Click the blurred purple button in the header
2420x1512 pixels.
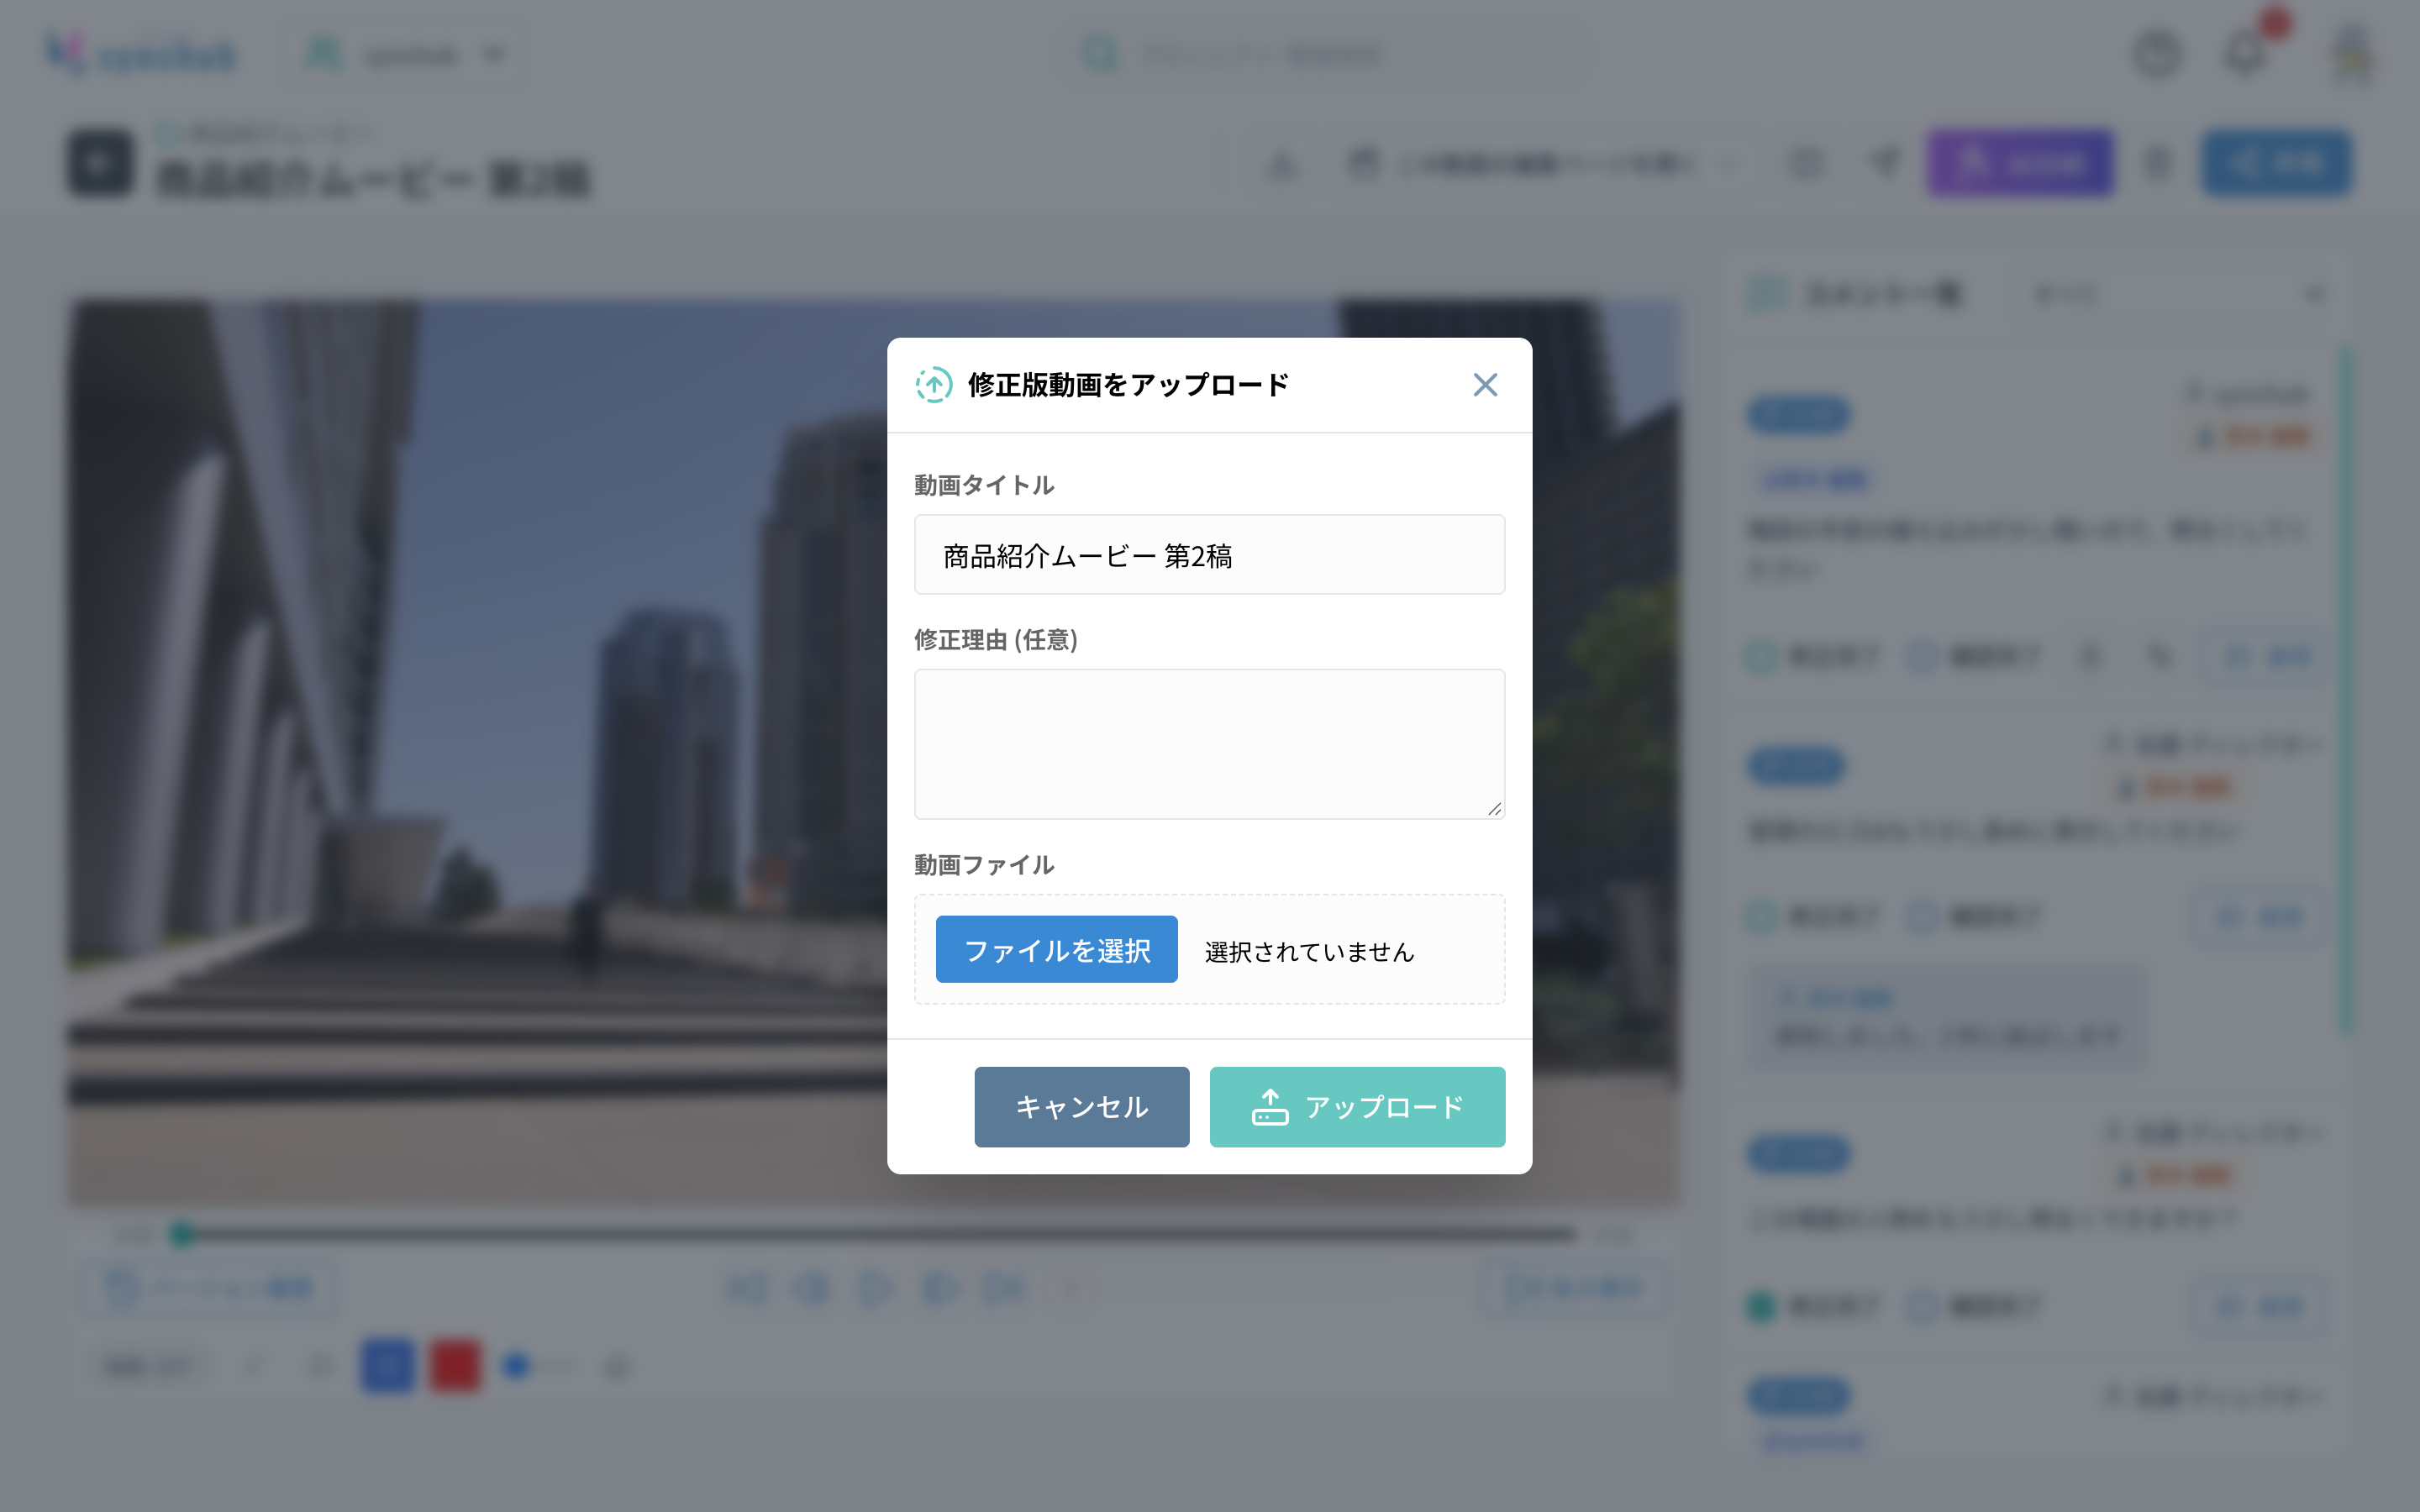(2020, 163)
